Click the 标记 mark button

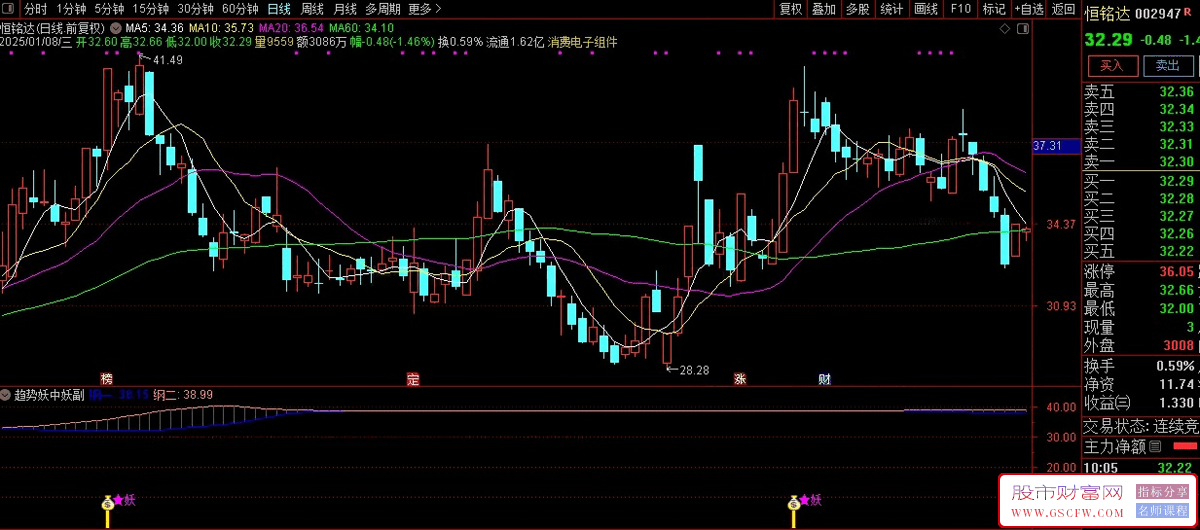994,9
